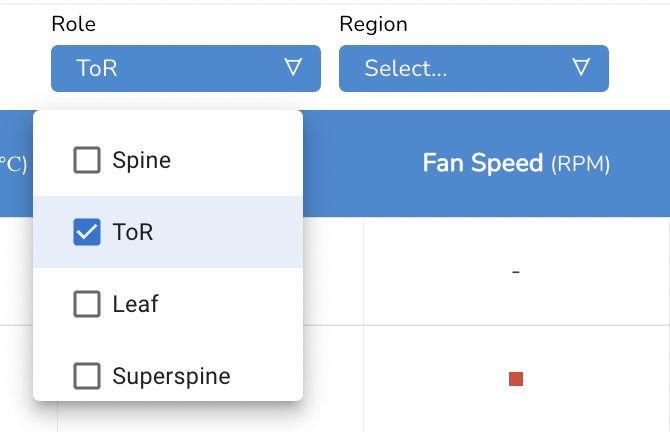Viewport: 670px width, 432px height.
Task: Click the Region dropdown's triangle arrow icon
Action: [x=581, y=68]
